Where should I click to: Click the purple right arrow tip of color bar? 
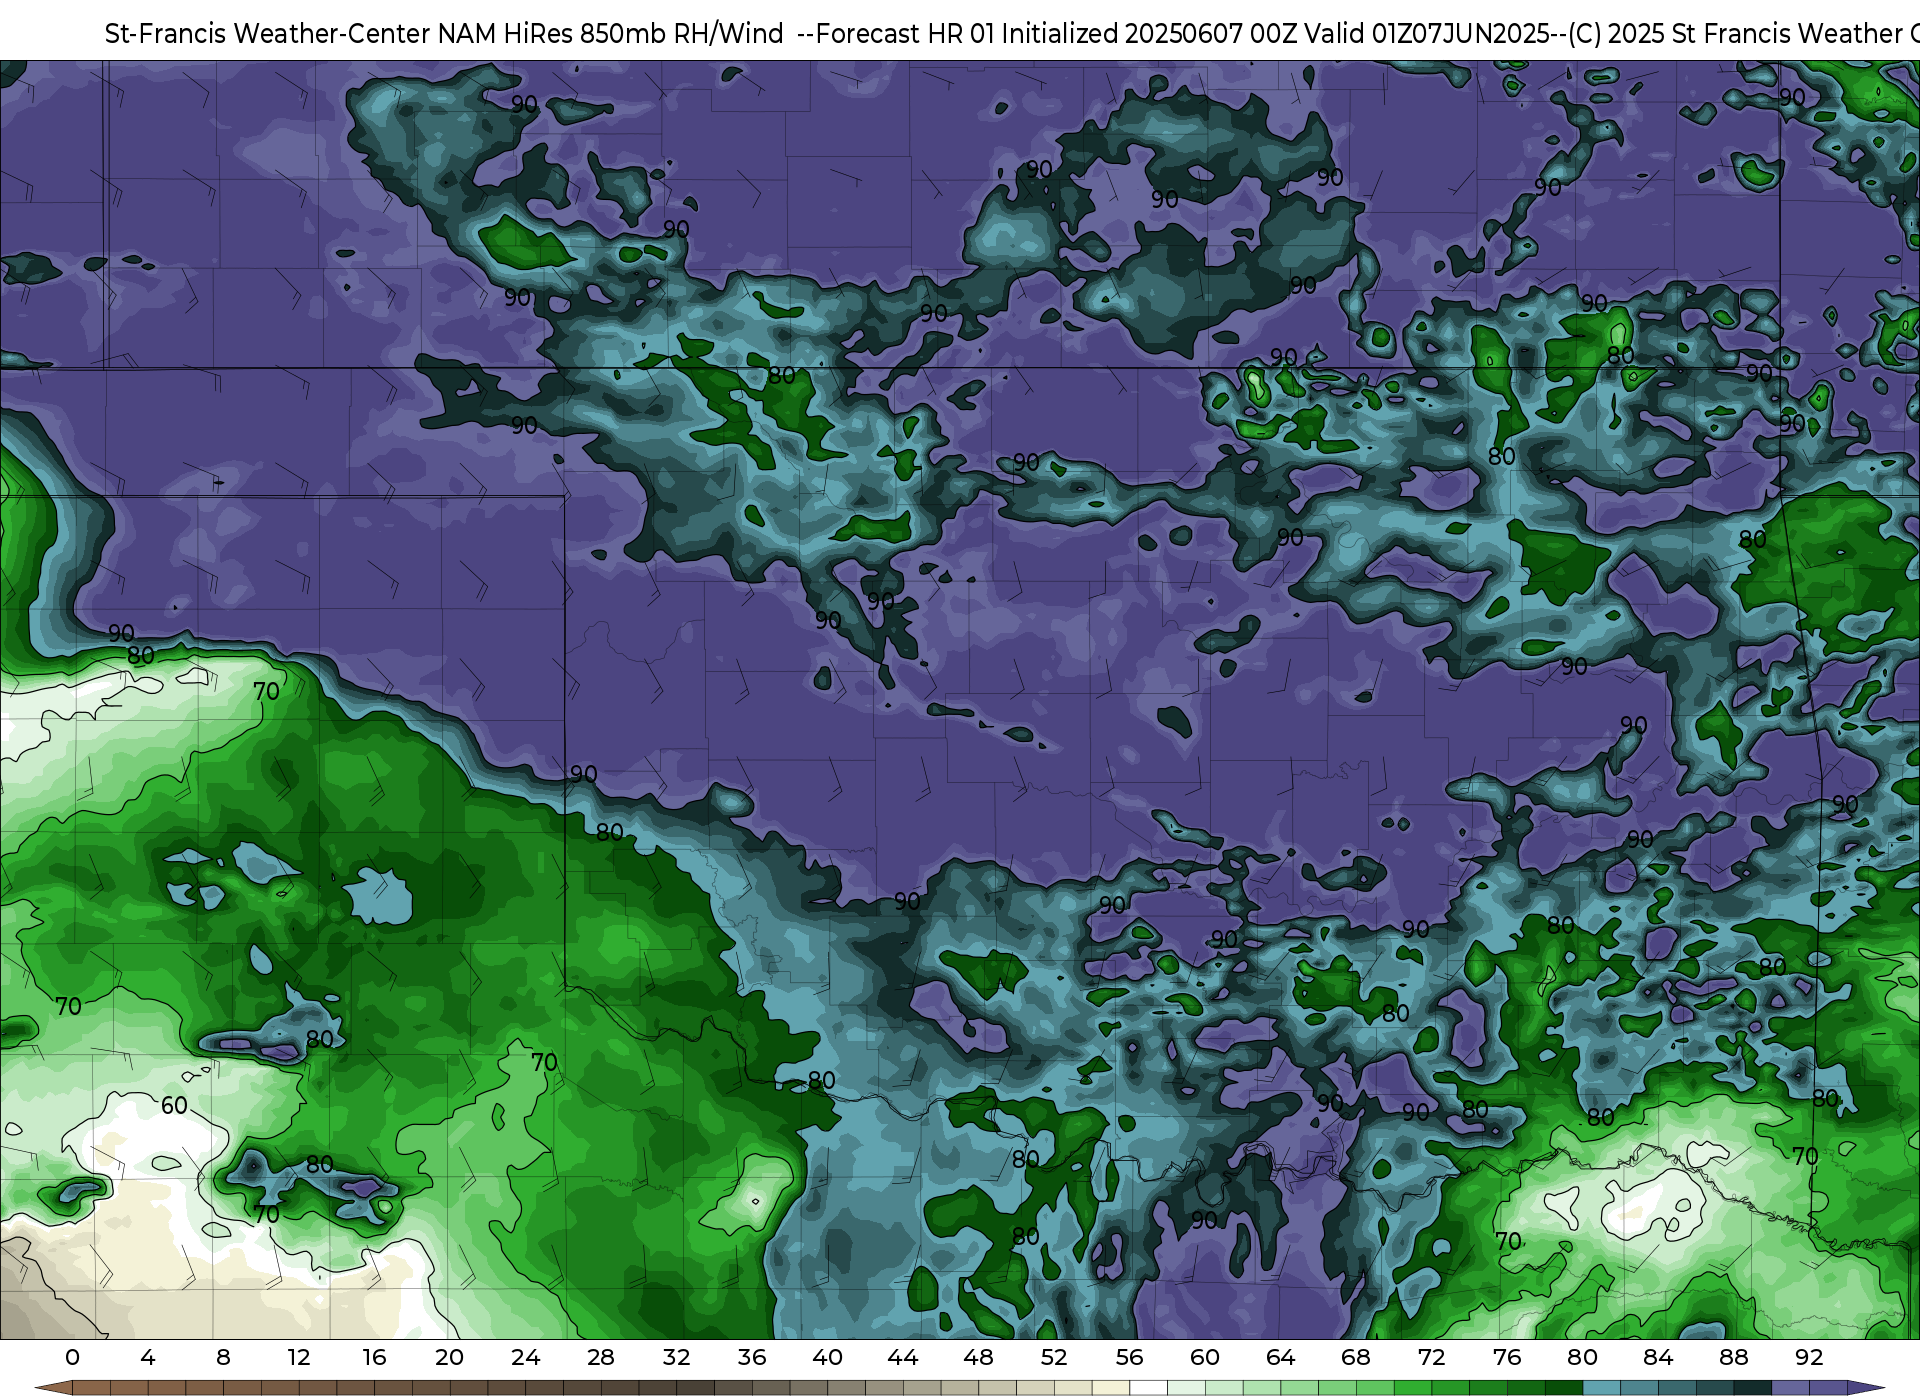click(x=1866, y=1388)
